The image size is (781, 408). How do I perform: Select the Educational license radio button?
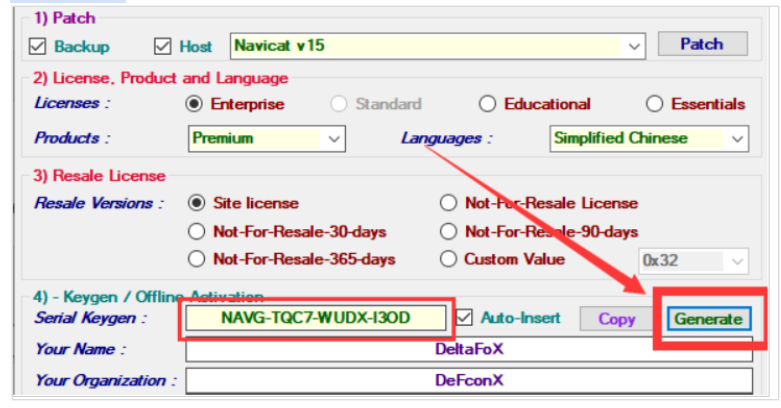tap(487, 104)
